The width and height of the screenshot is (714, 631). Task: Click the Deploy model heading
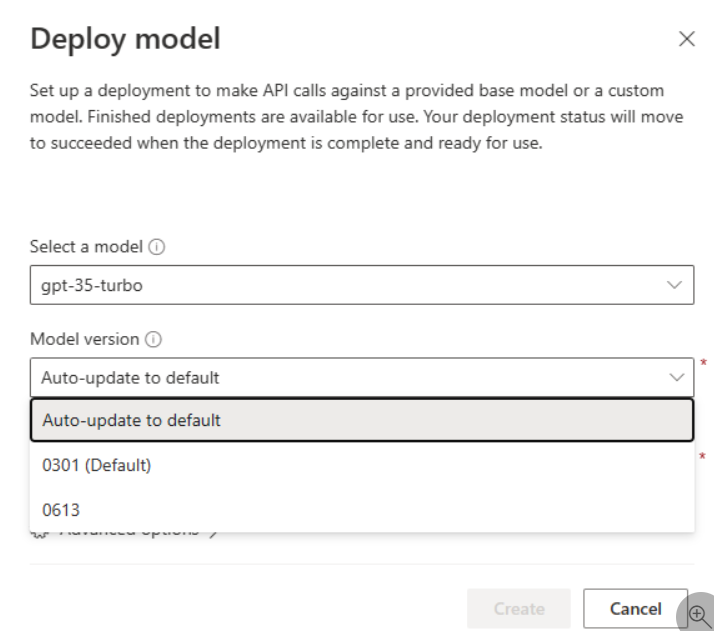coord(125,39)
